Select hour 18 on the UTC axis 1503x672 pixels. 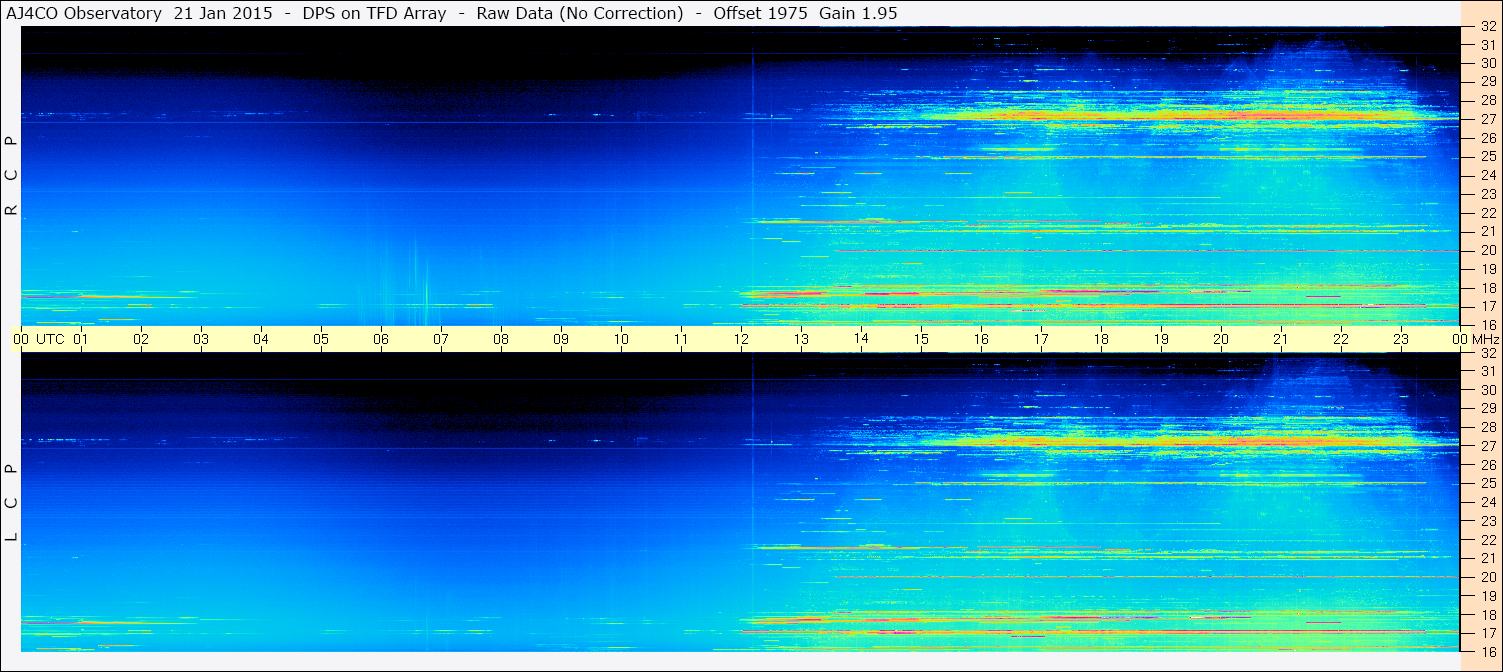[1101, 339]
